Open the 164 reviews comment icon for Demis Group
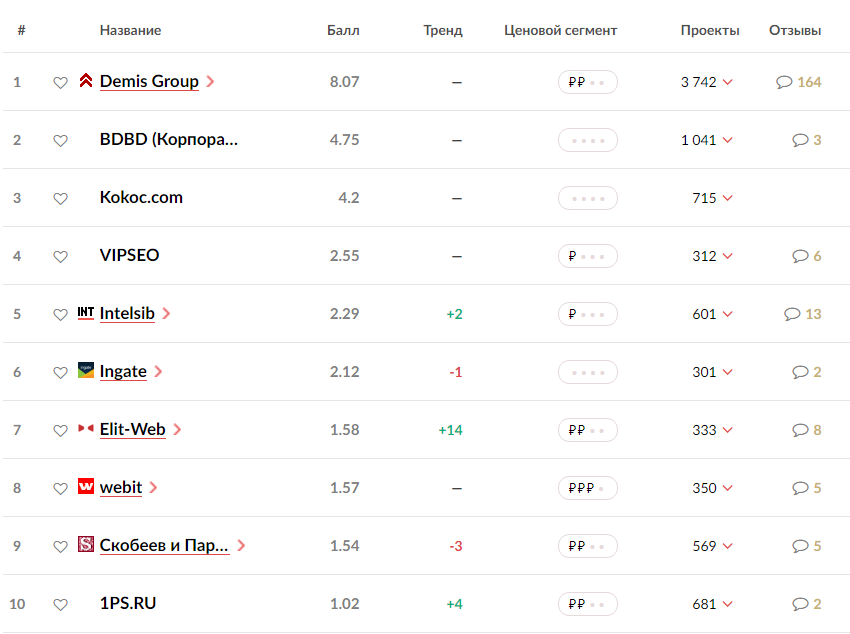This screenshot has height=634, width=850. [x=784, y=82]
